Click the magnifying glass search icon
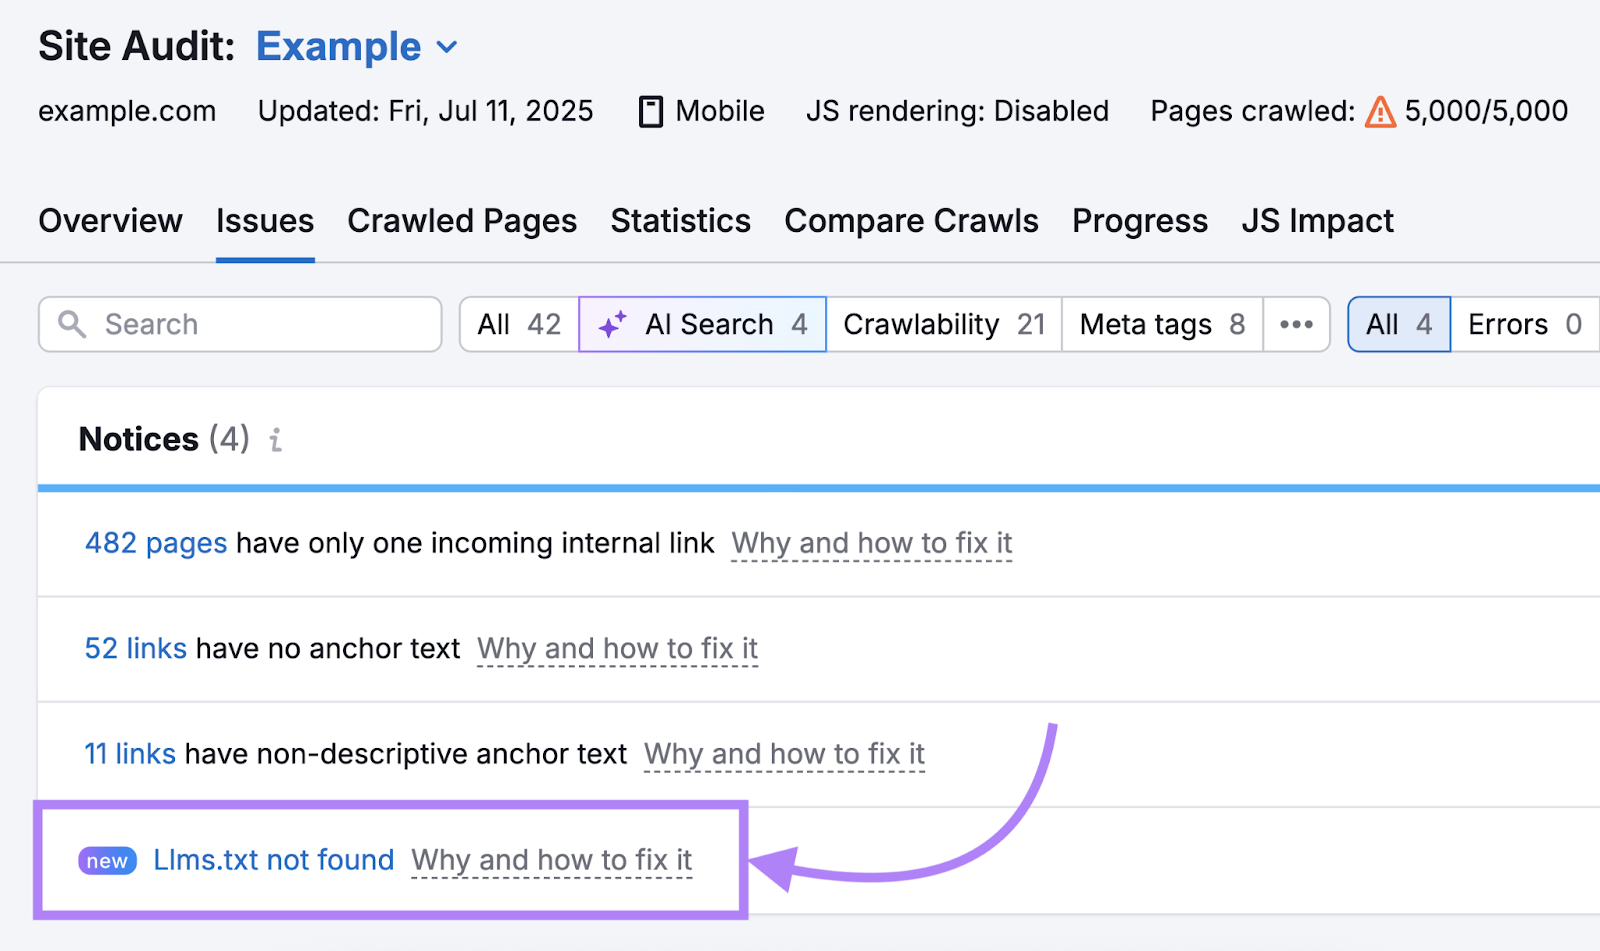This screenshot has height=951, width=1600. coord(71,324)
